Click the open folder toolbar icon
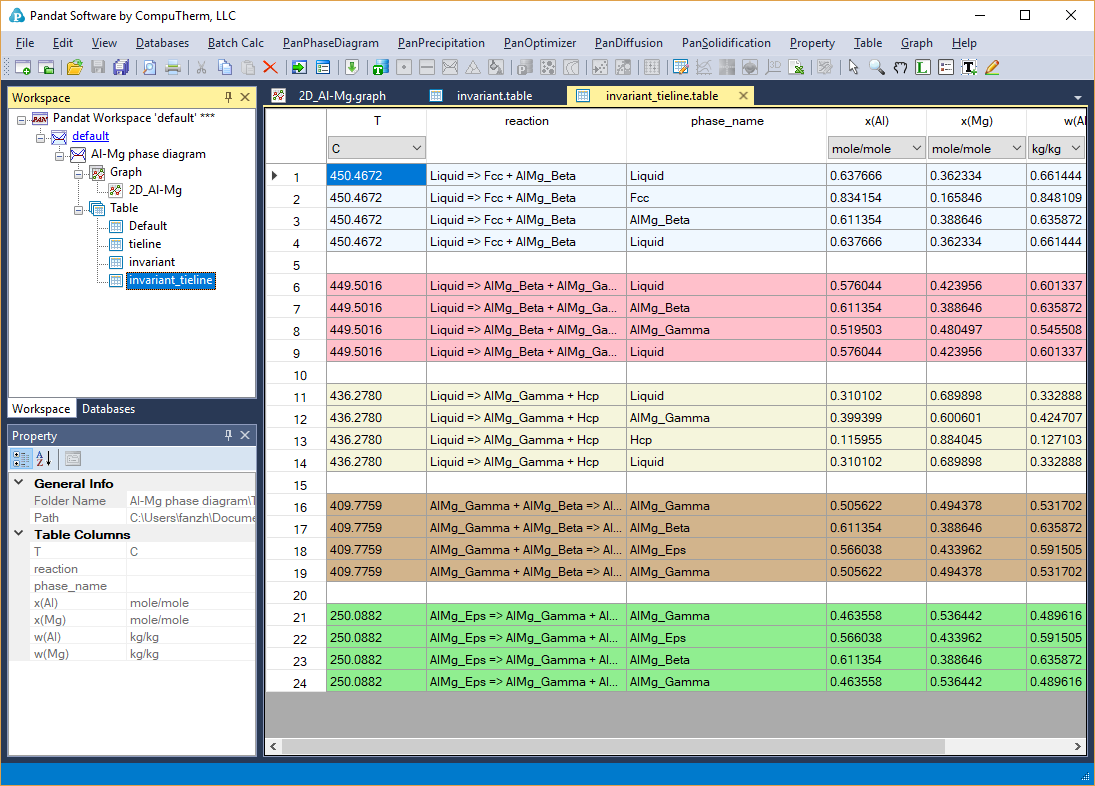Viewport: 1095px width, 786px height. pos(74,67)
